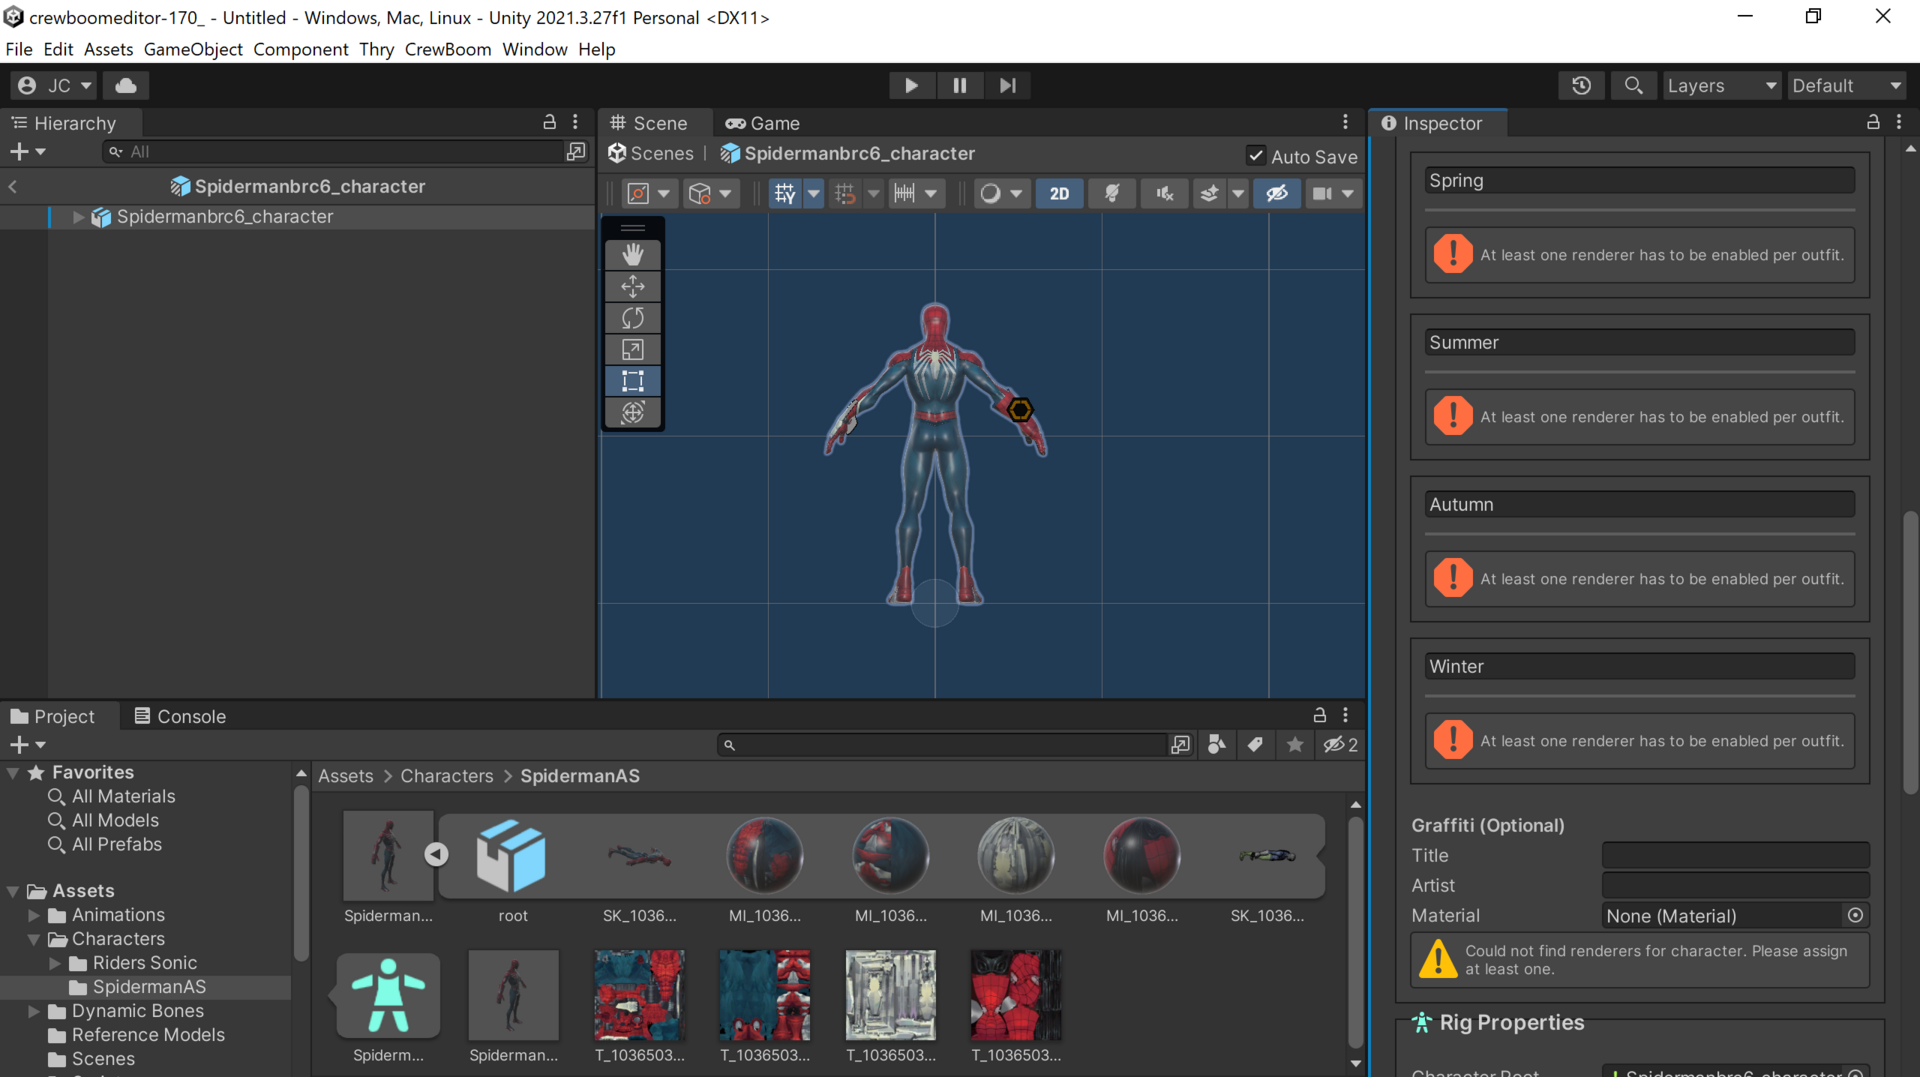1920x1077 pixels.
Task: Open the GameObject menu
Action: (x=193, y=49)
